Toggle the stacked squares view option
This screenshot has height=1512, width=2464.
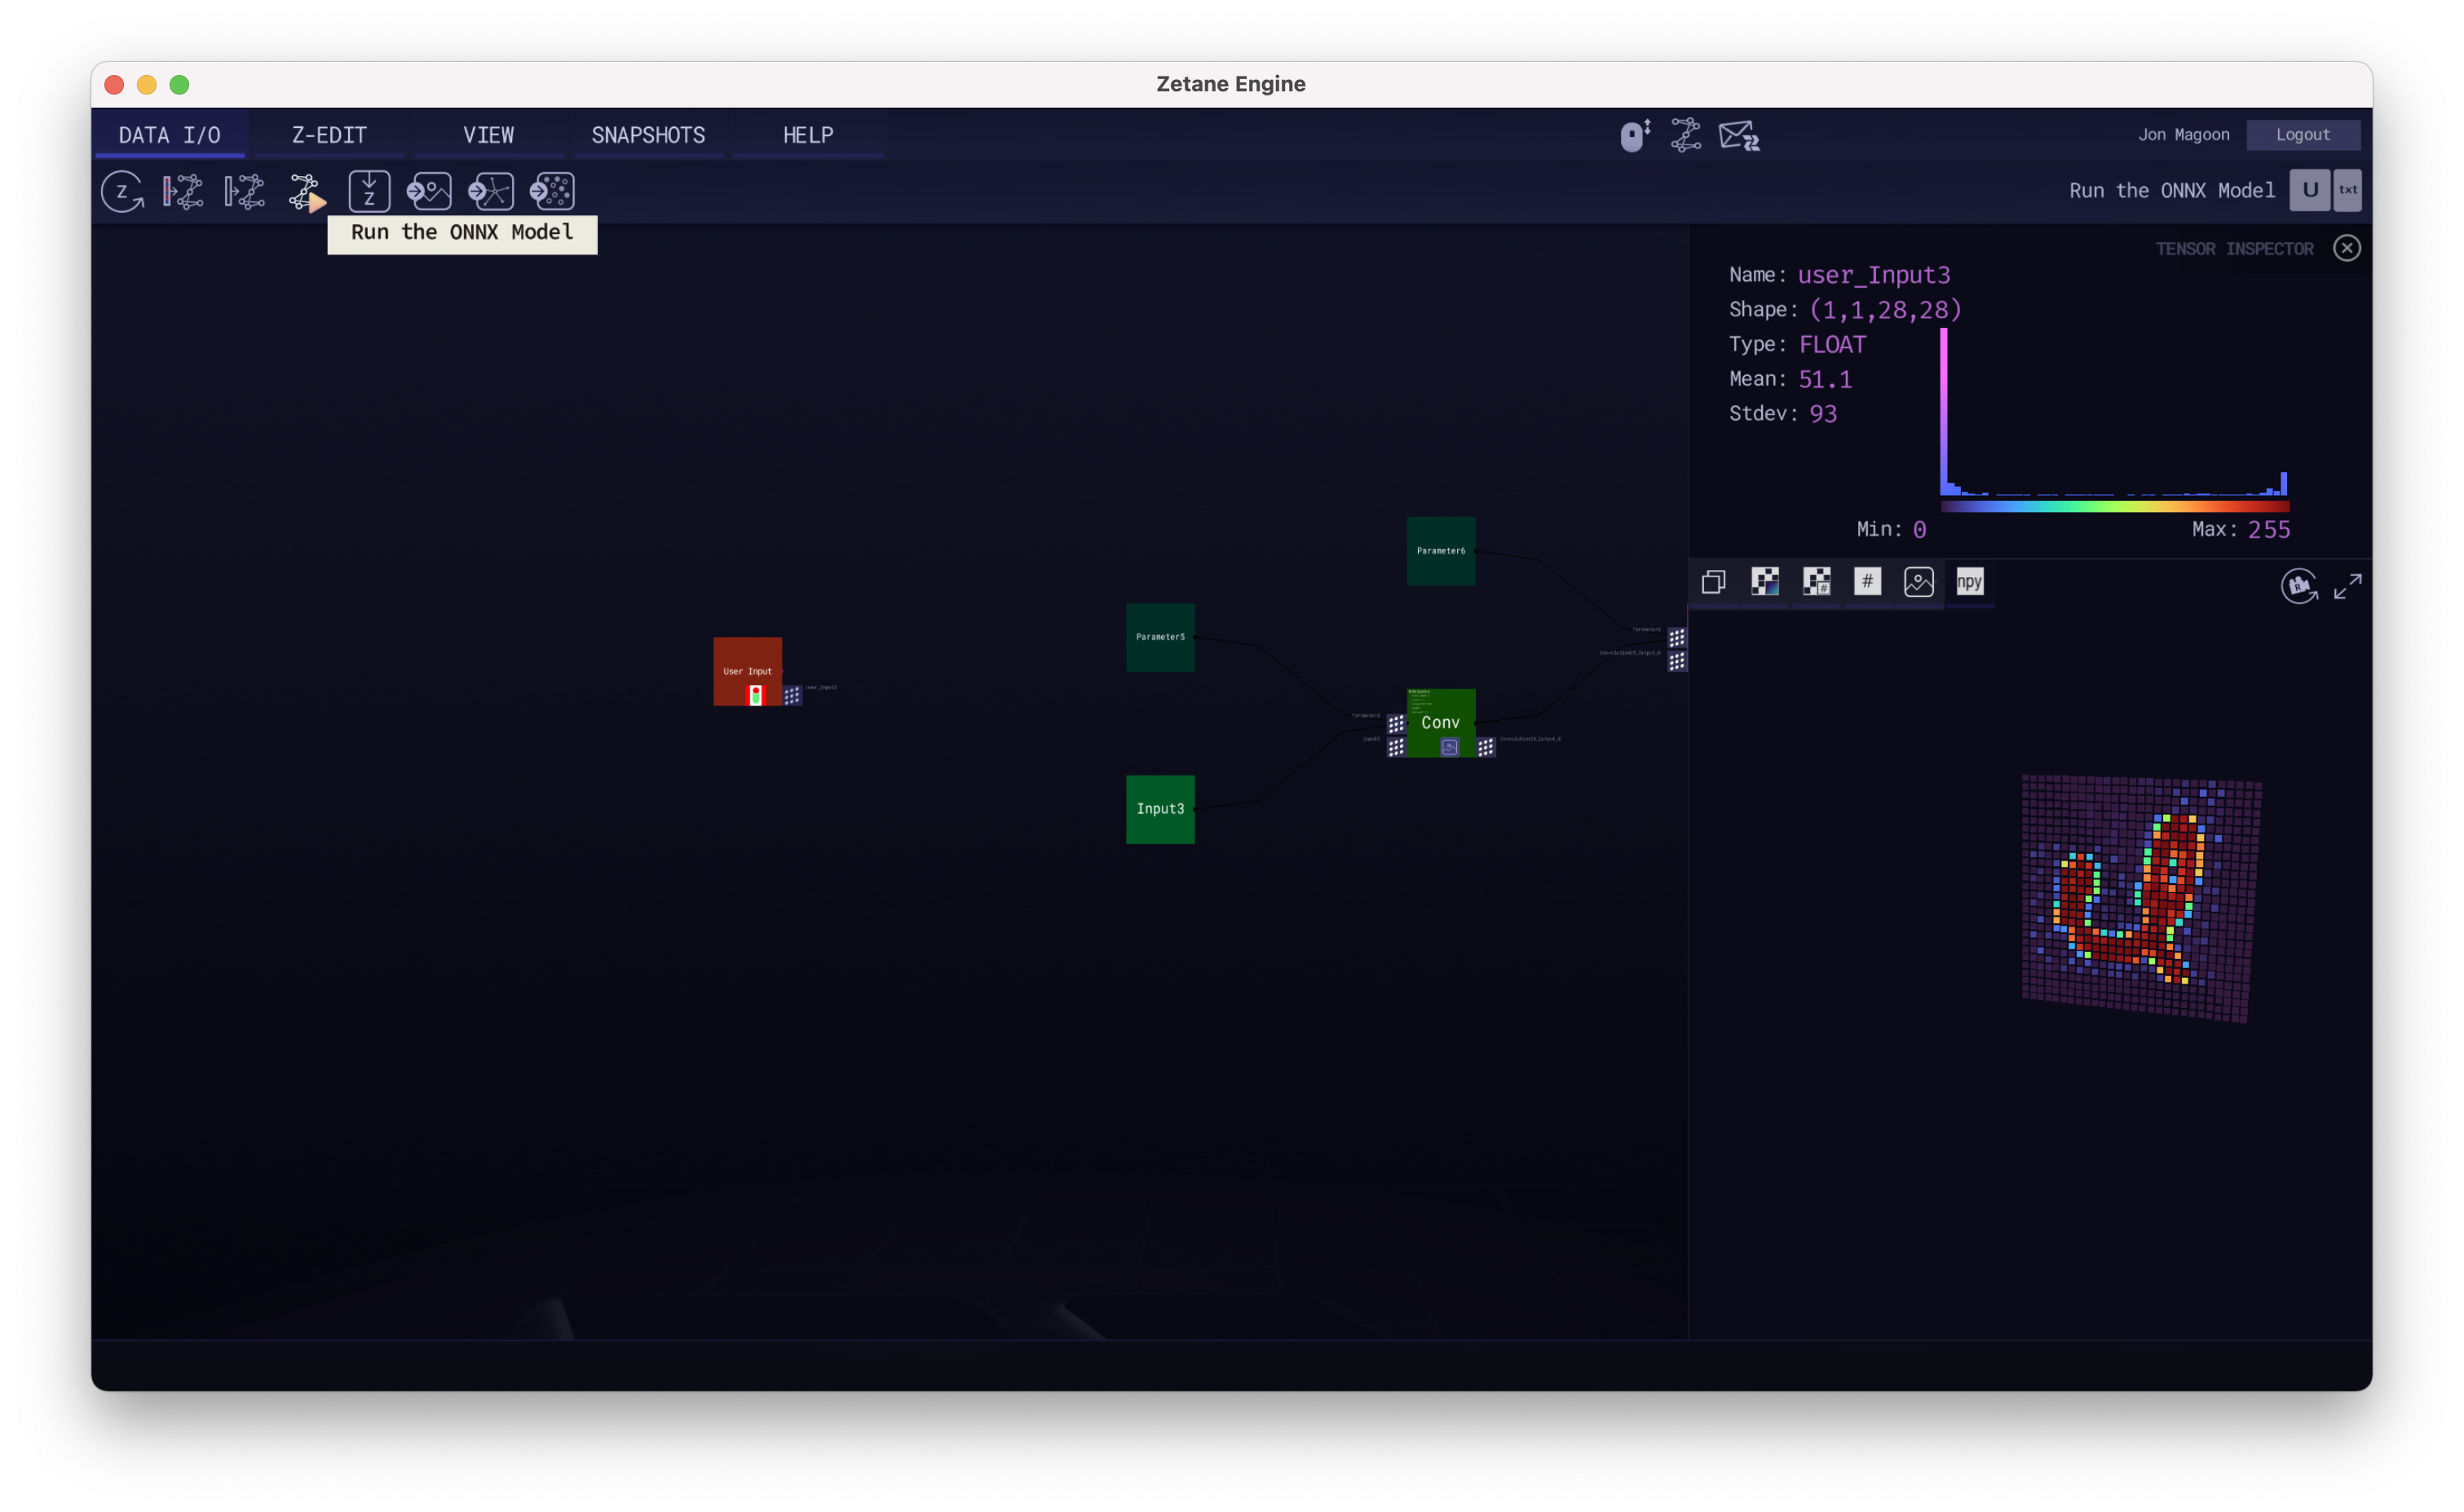click(1713, 582)
